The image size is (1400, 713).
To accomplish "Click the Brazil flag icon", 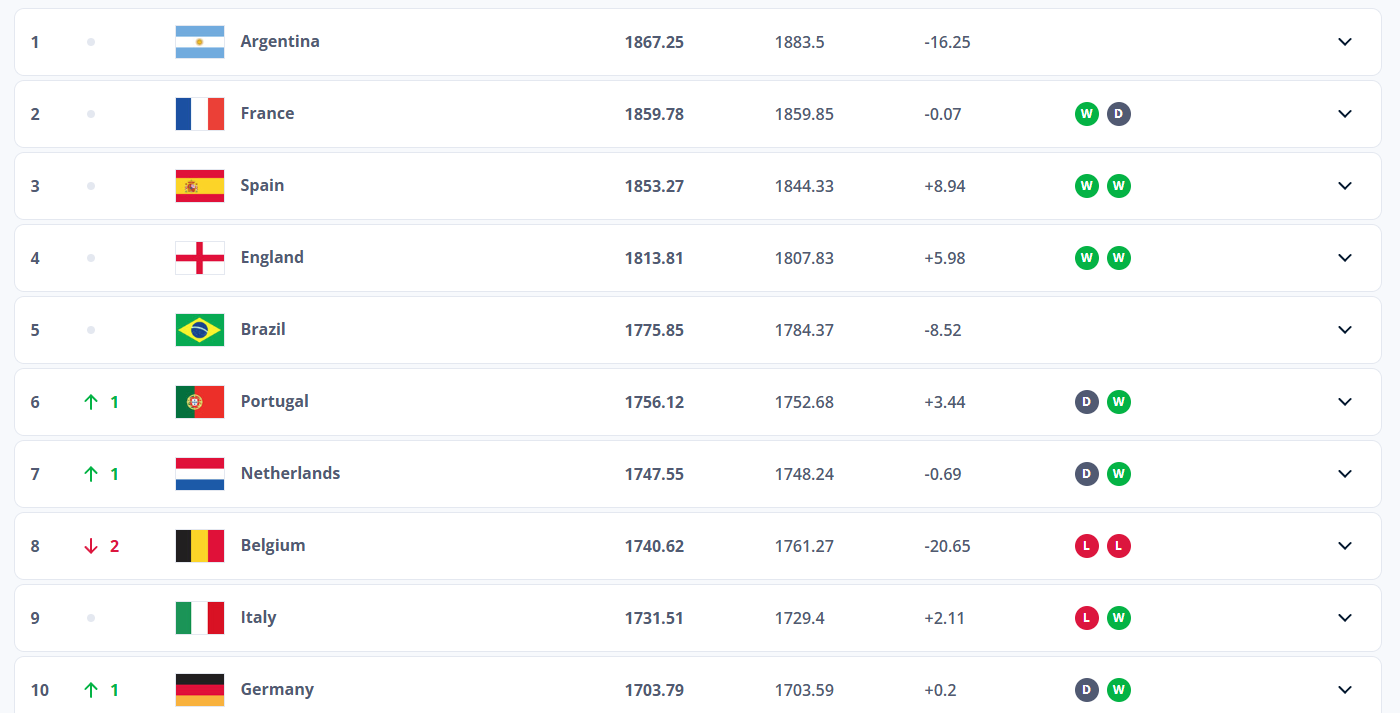I will (x=200, y=330).
